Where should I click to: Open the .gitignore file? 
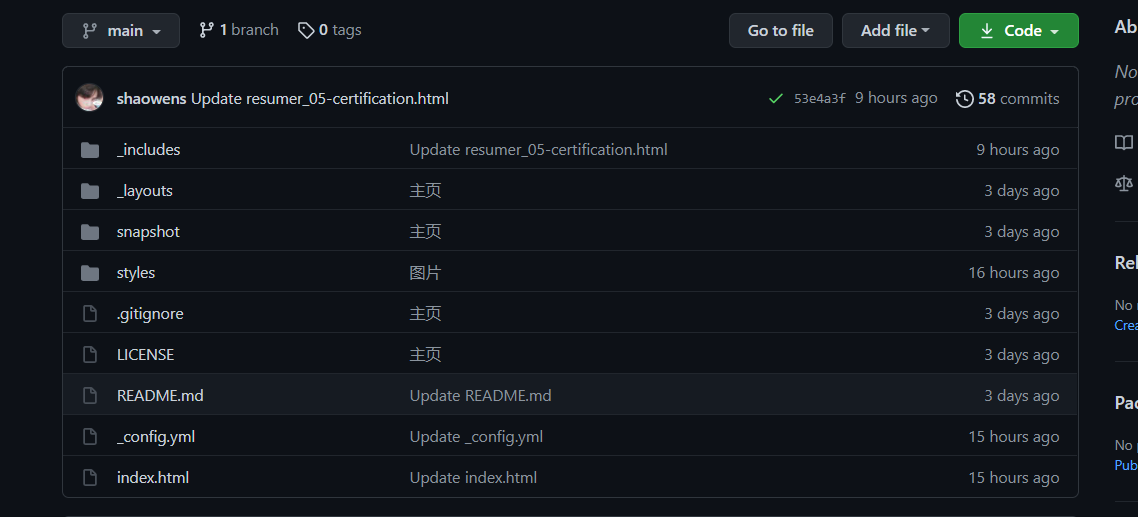(150, 314)
